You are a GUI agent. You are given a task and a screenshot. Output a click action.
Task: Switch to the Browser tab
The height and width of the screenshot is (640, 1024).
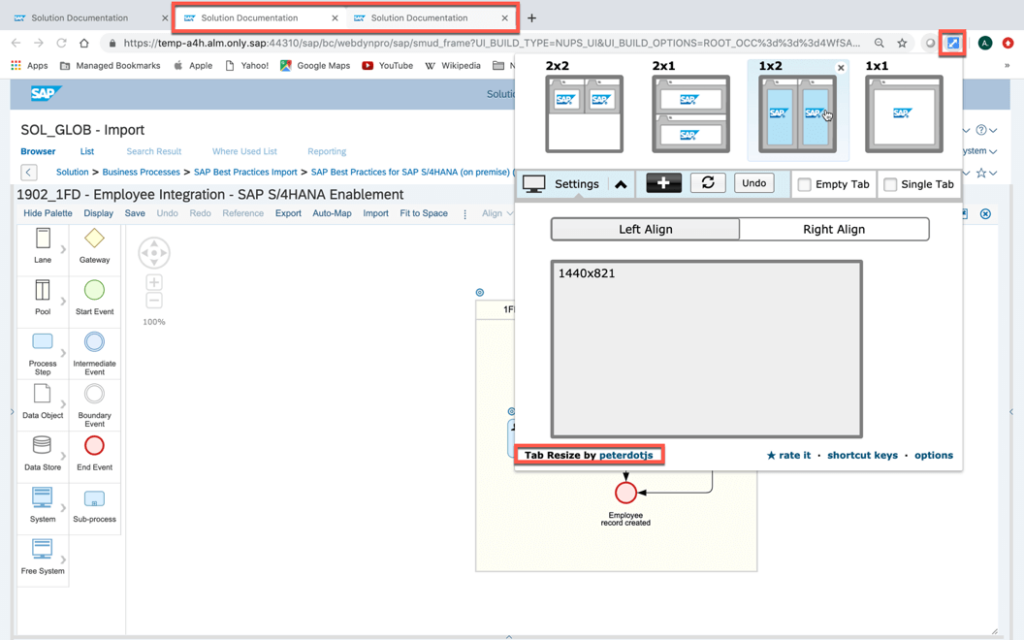point(38,152)
